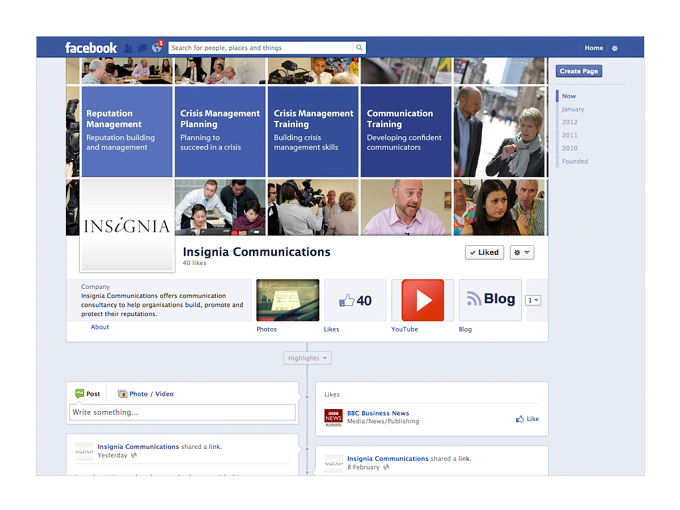Viewport: 680px width, 510px height.
Task: Click the Communication Training cover tile
Action: [406, 132]
